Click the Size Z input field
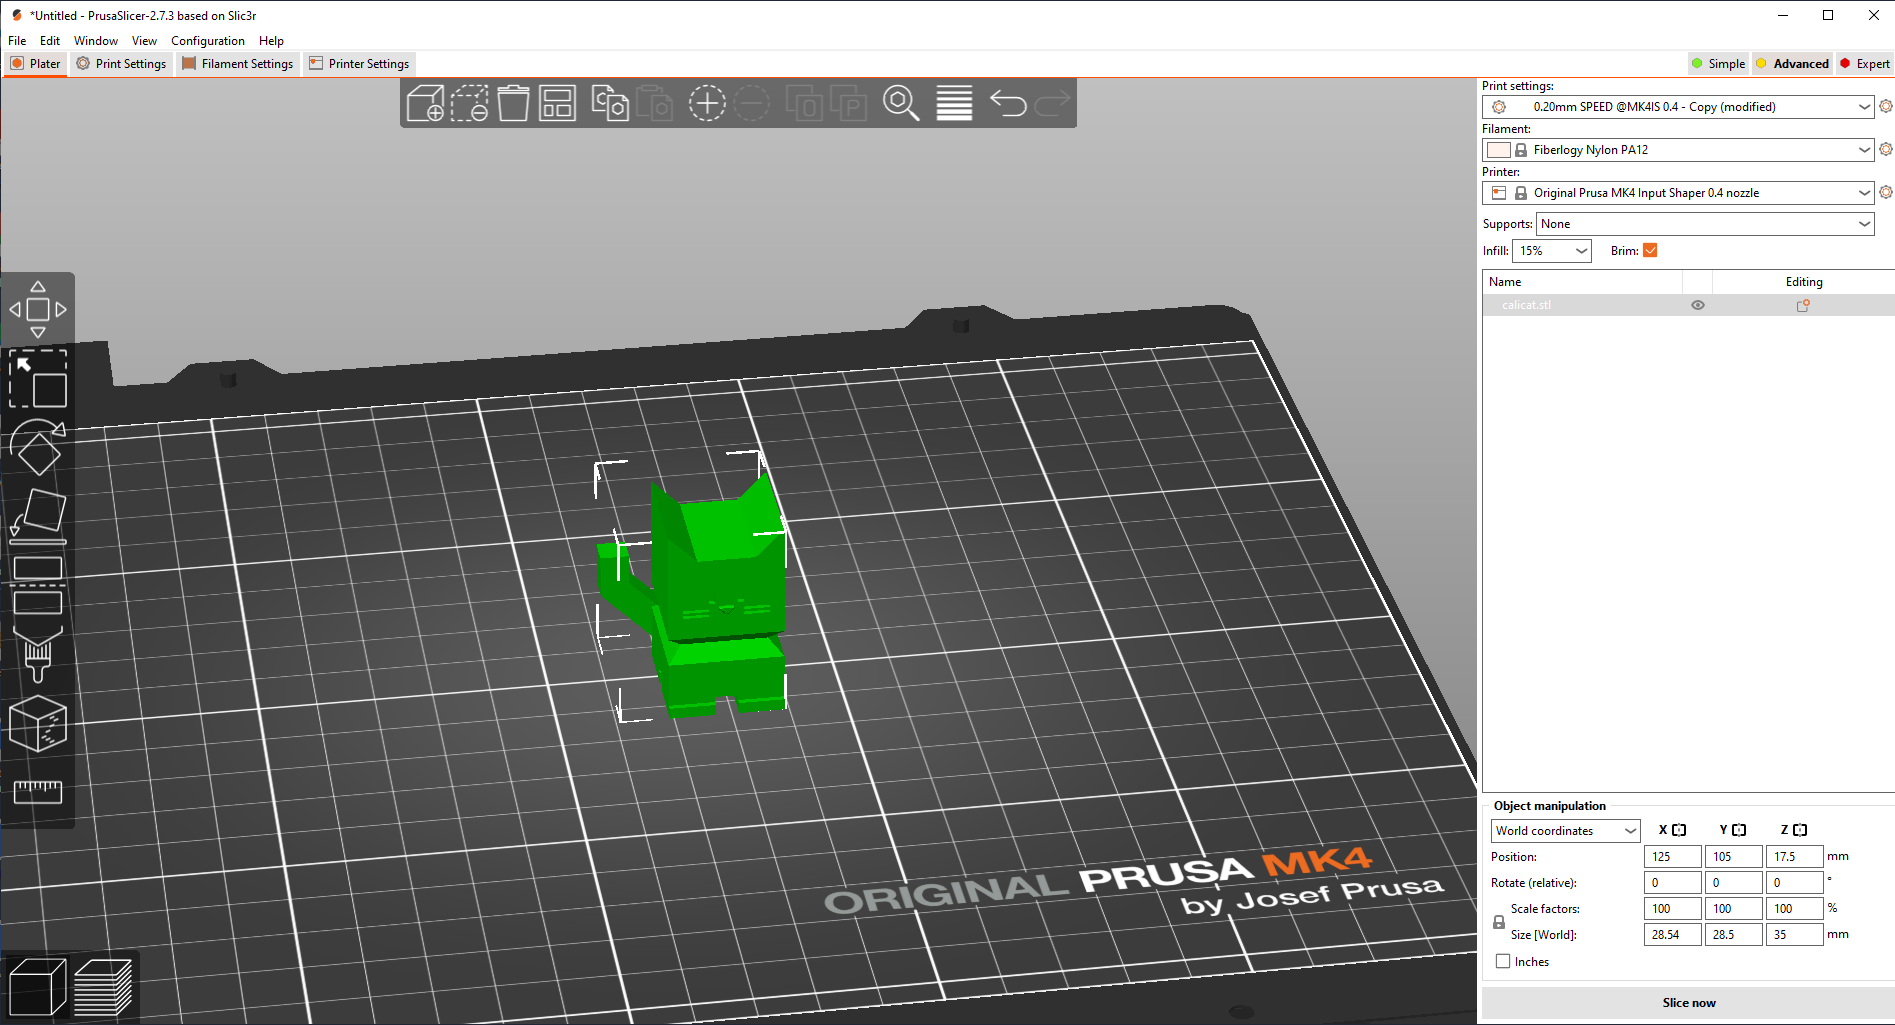Screen dimensions: 1895x1025 [1794, 935]
